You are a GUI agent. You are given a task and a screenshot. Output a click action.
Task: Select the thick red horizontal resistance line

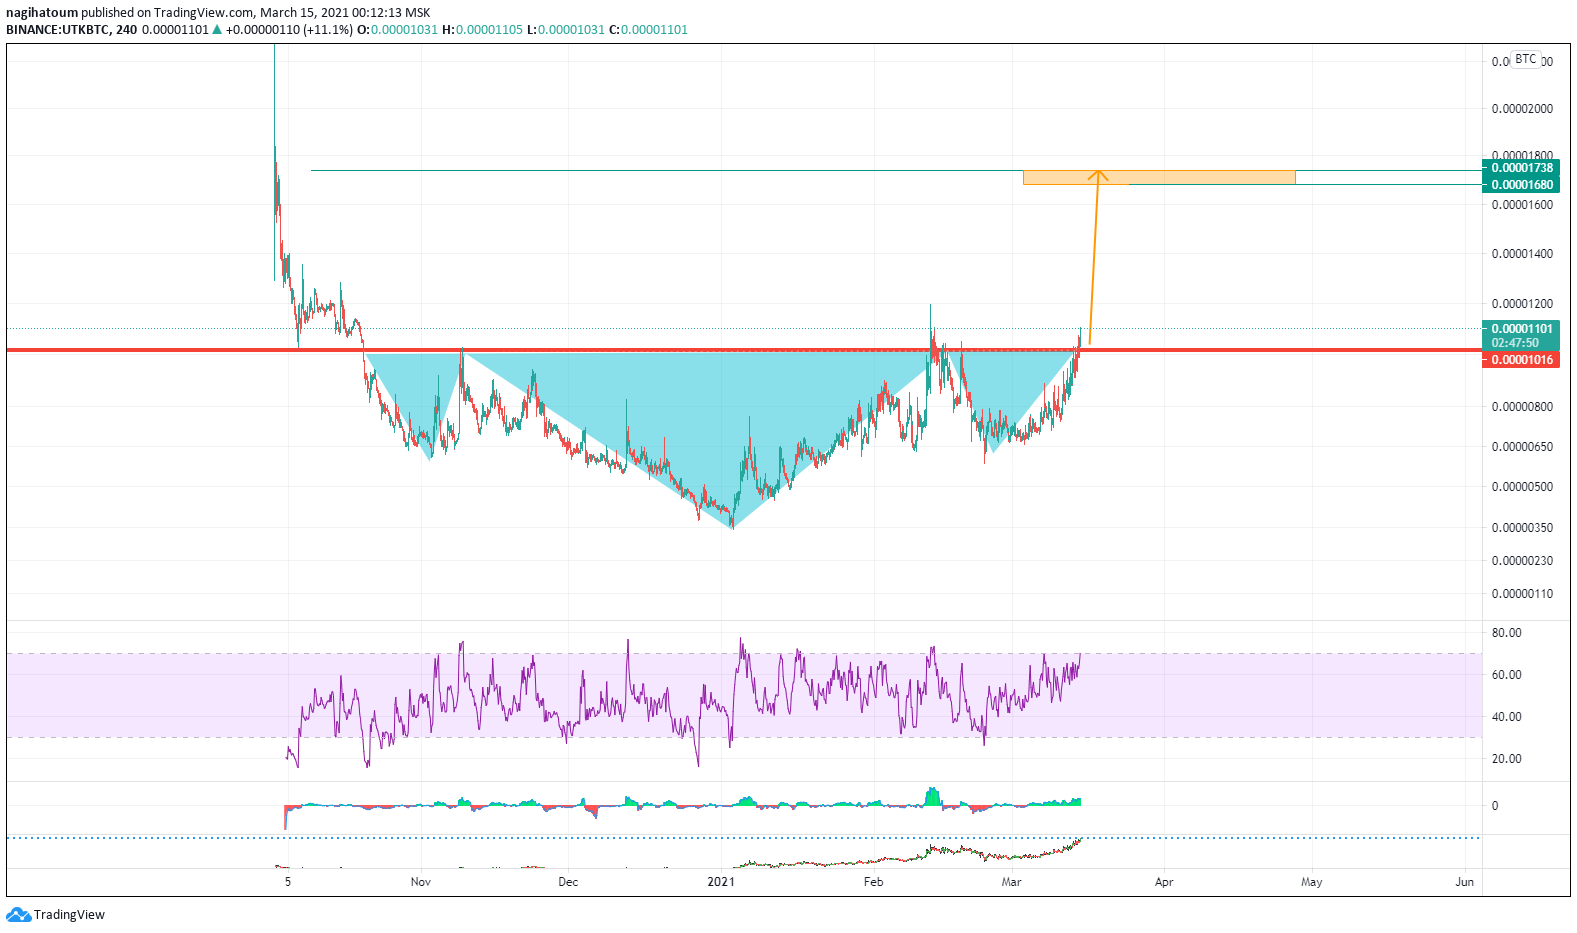[x=743, y=350]
